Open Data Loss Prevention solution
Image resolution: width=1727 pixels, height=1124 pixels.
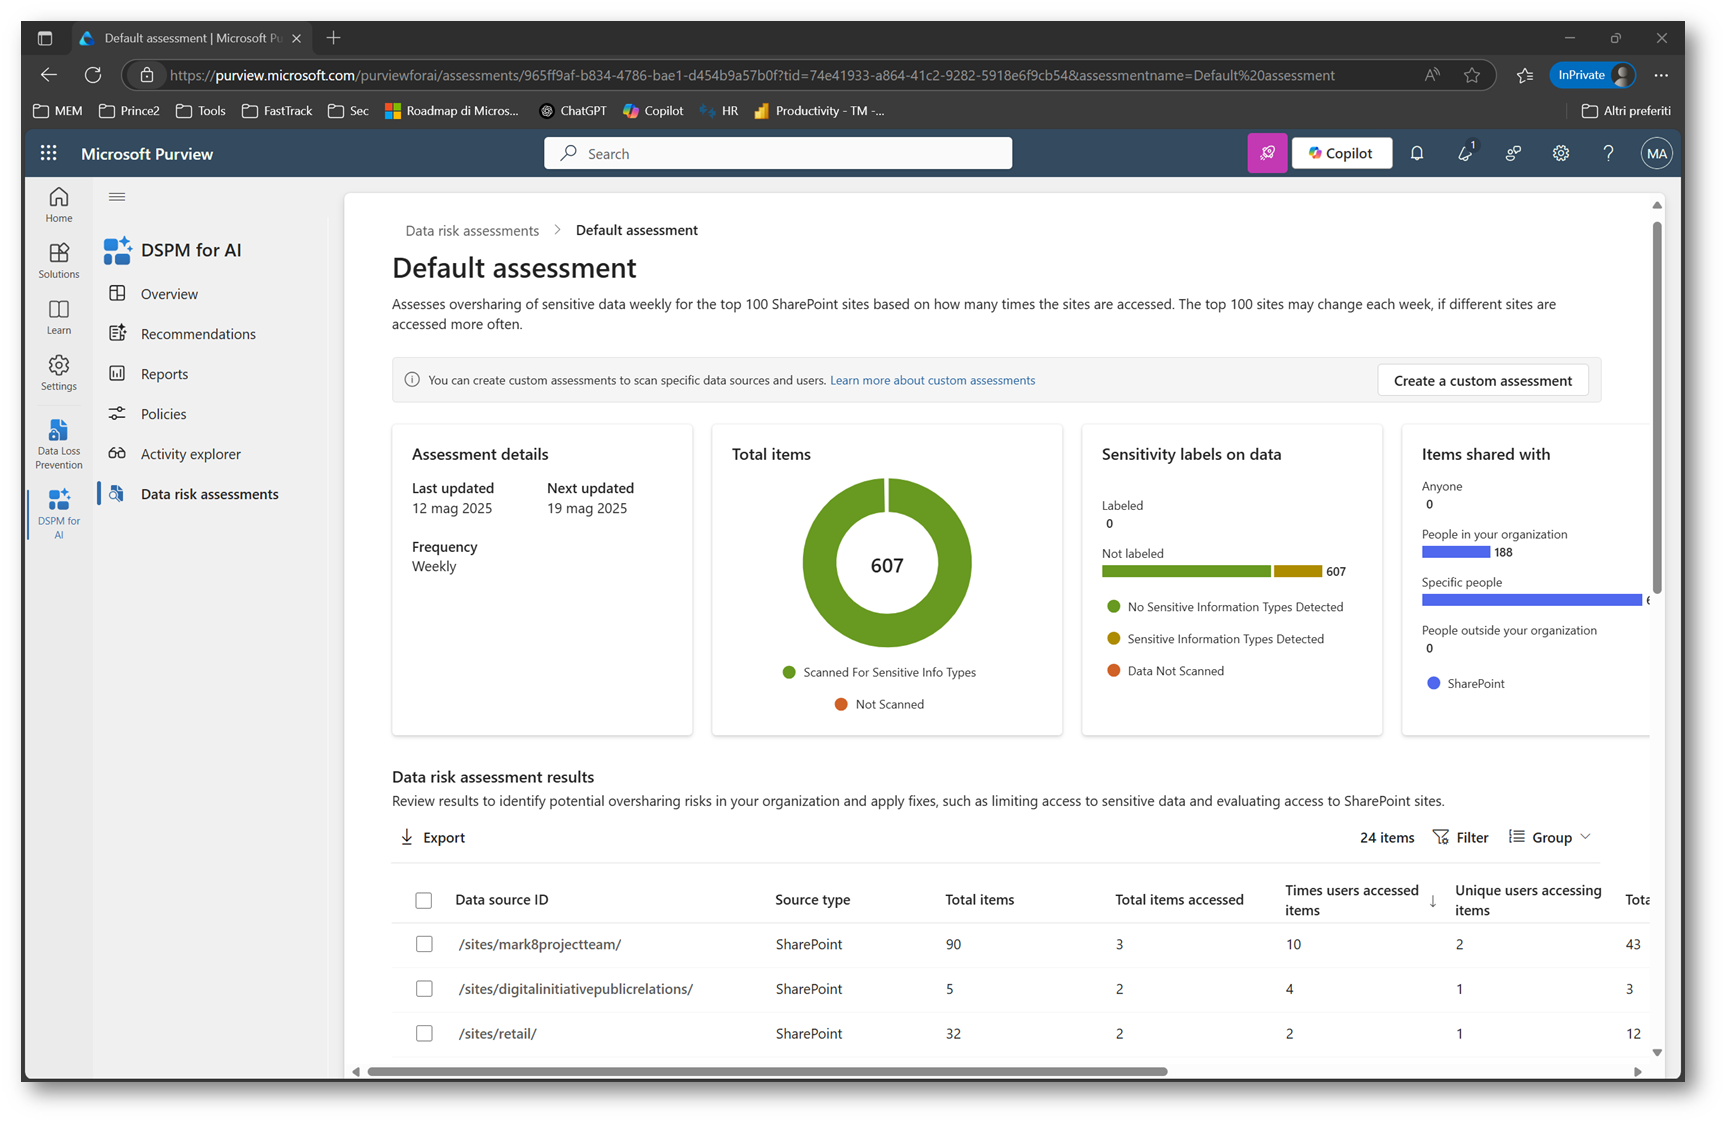59,444
